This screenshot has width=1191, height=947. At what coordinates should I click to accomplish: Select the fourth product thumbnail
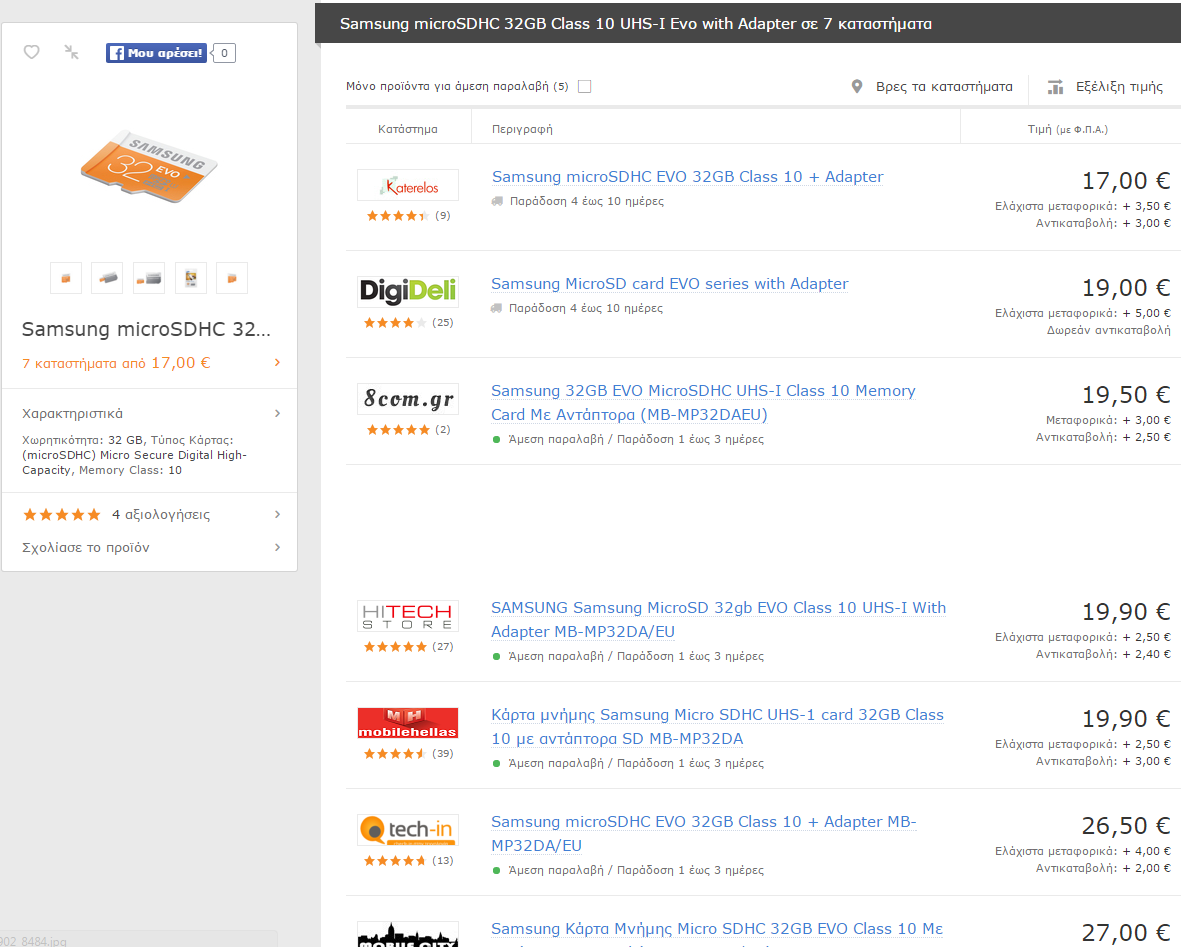[191, 278]
